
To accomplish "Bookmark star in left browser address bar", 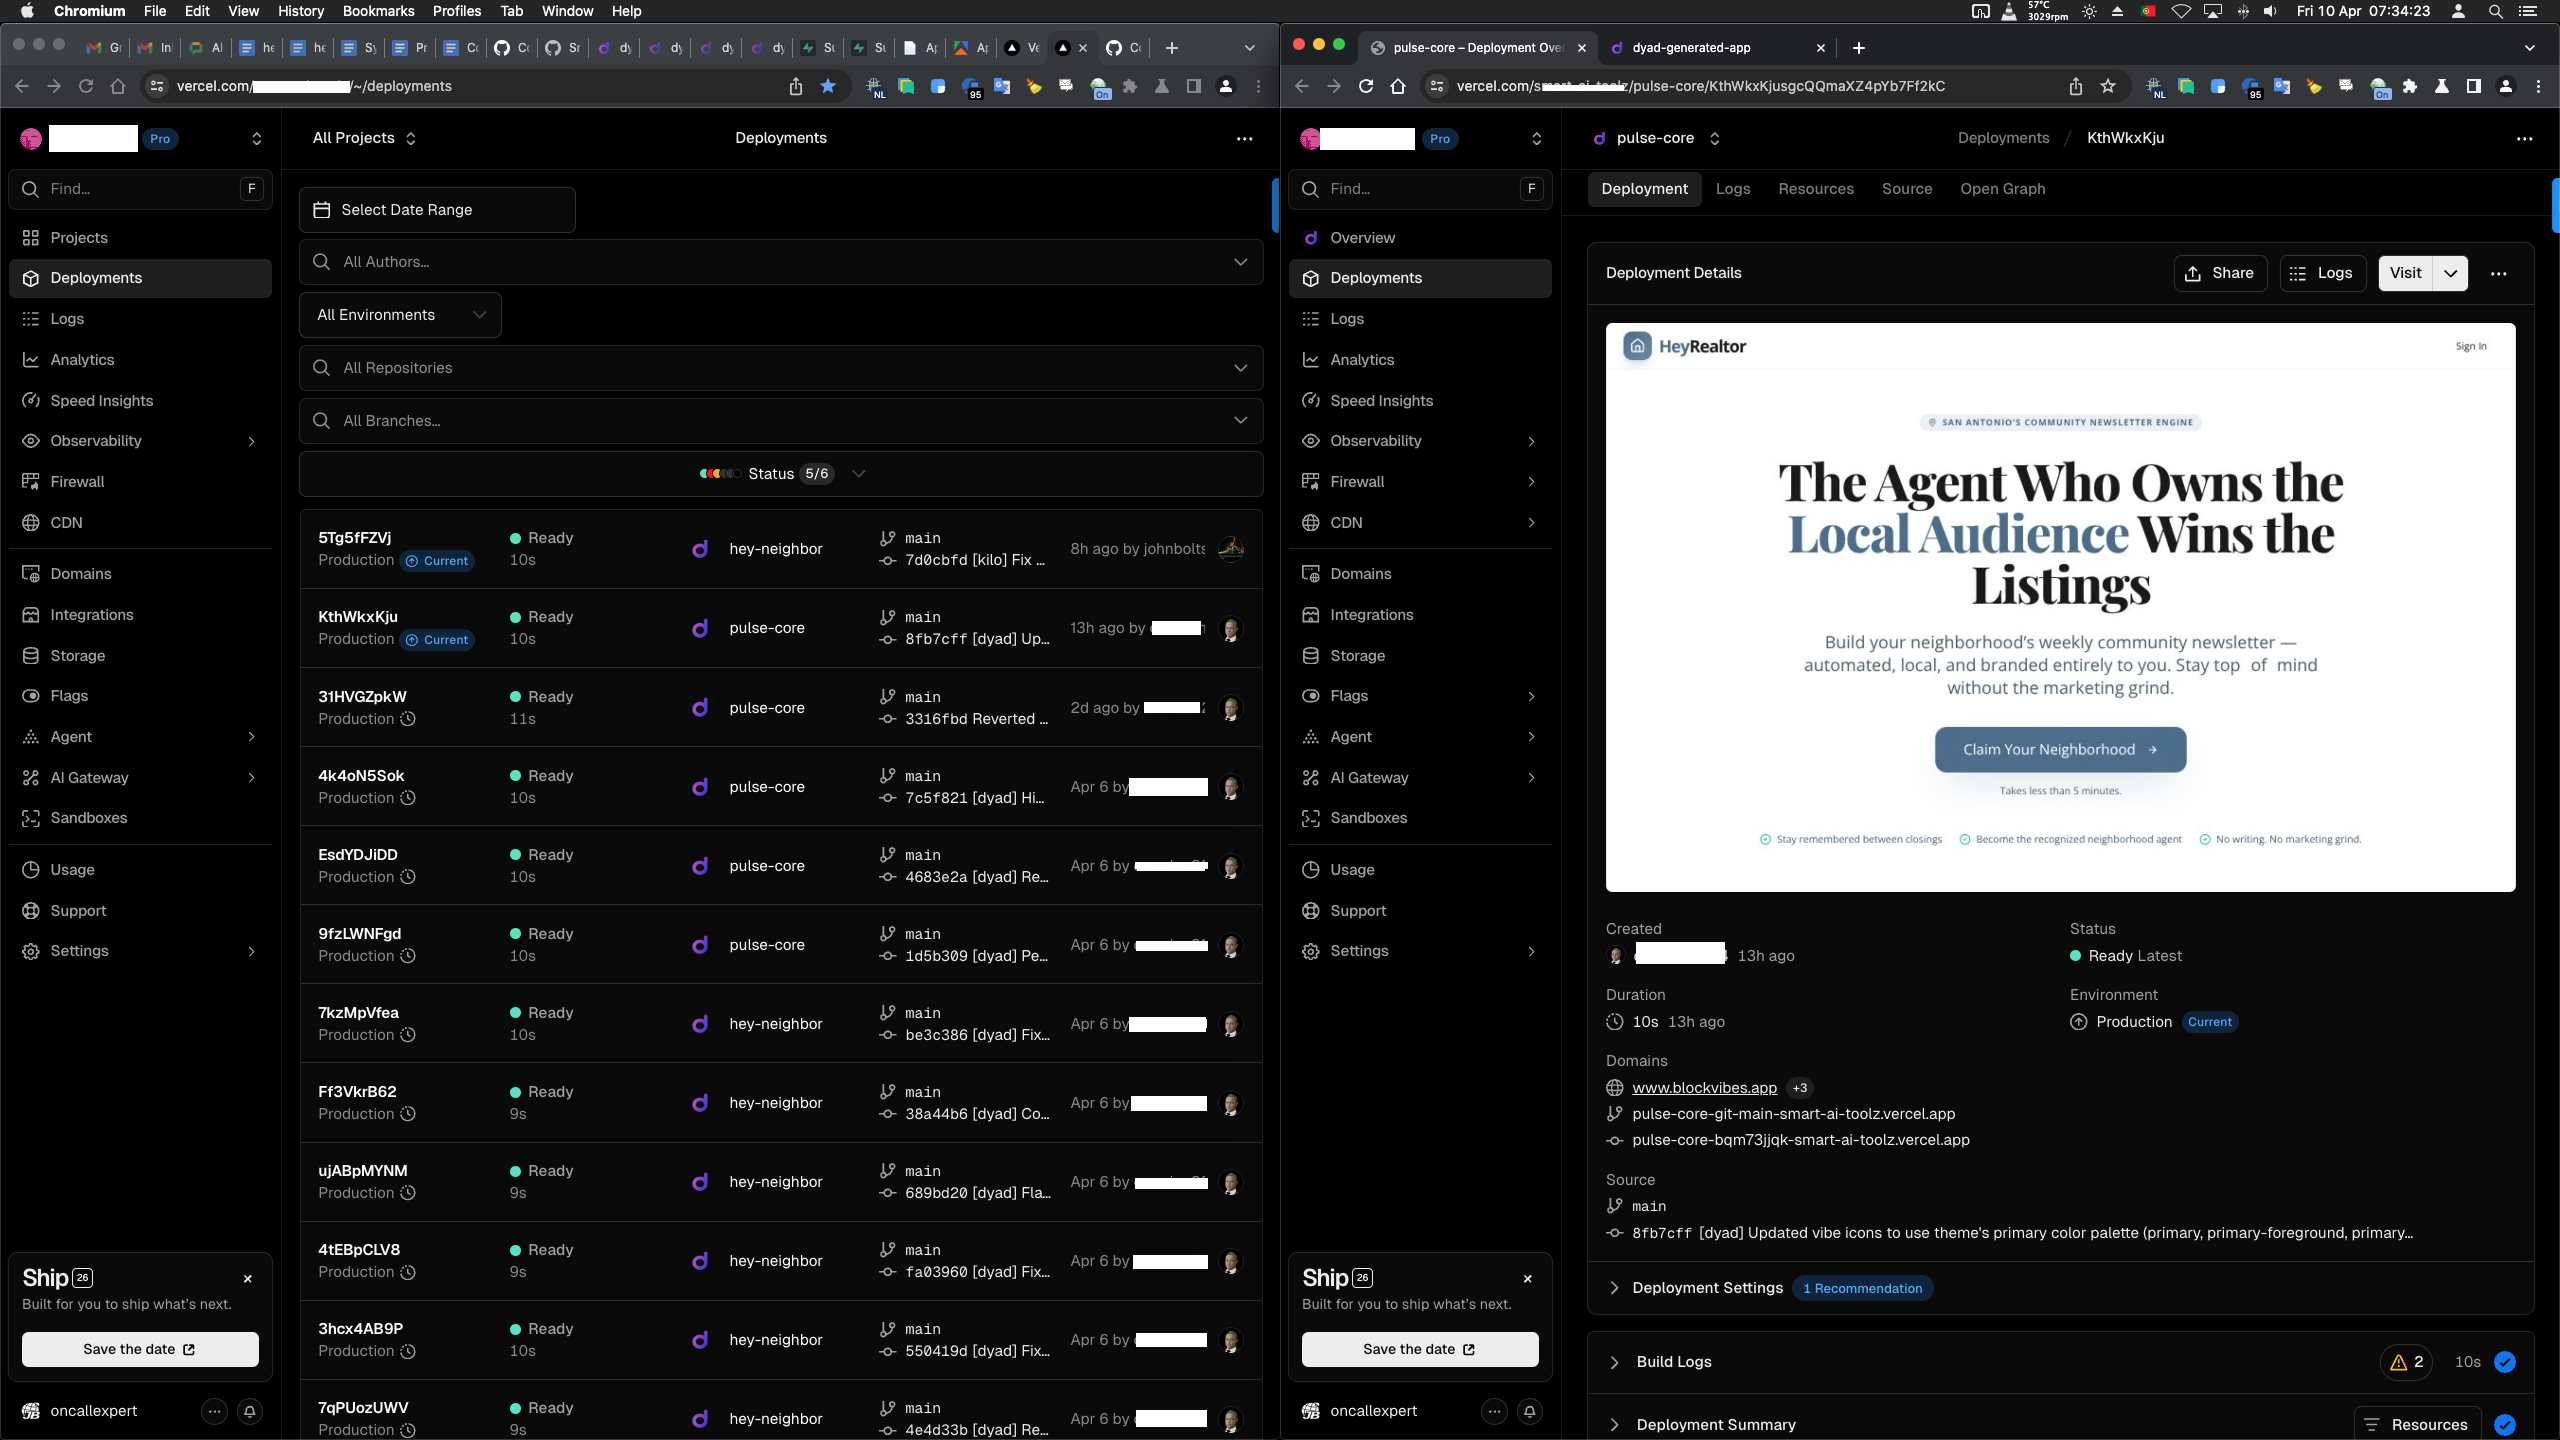I will (x=828, y=86).
